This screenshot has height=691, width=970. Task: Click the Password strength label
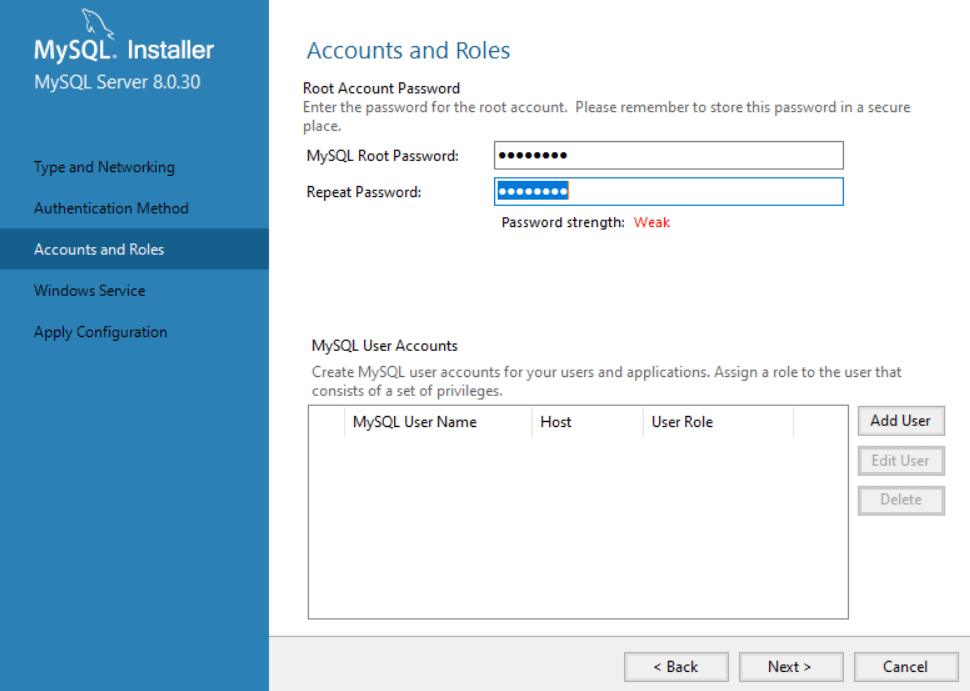(563, 223)
